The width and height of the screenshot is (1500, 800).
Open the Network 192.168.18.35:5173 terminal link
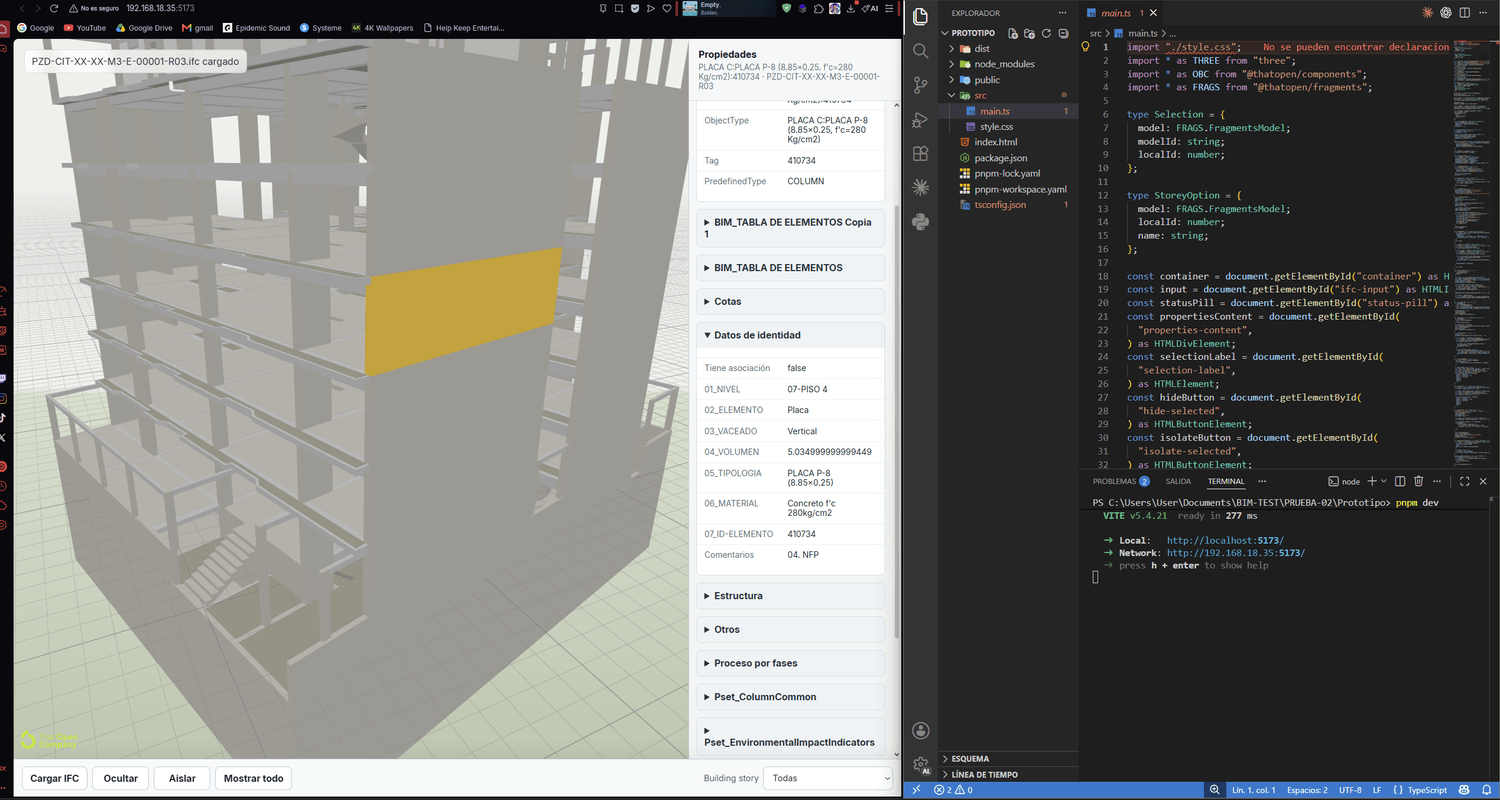coord(1236,553)
